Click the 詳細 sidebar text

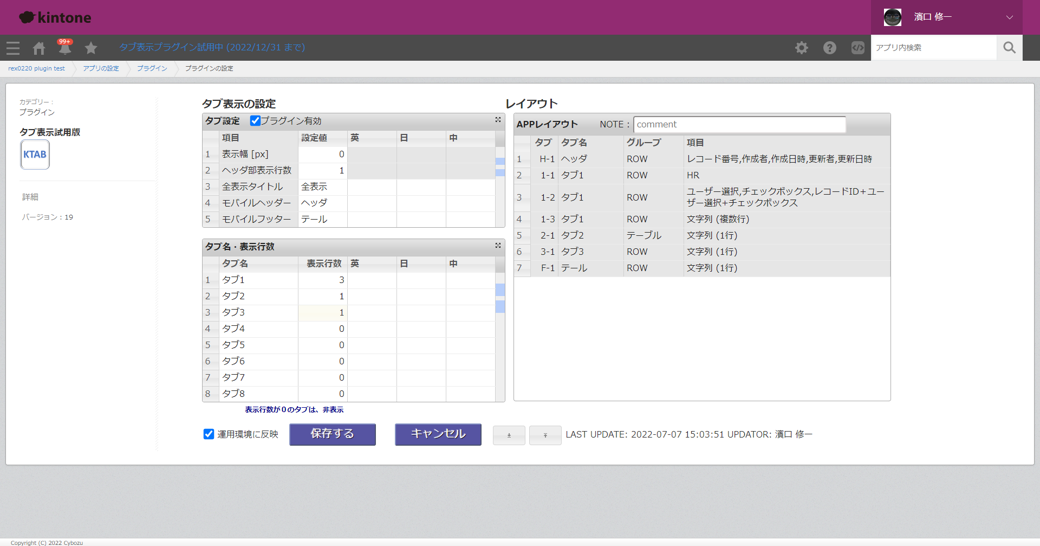(x=30, y=197)
